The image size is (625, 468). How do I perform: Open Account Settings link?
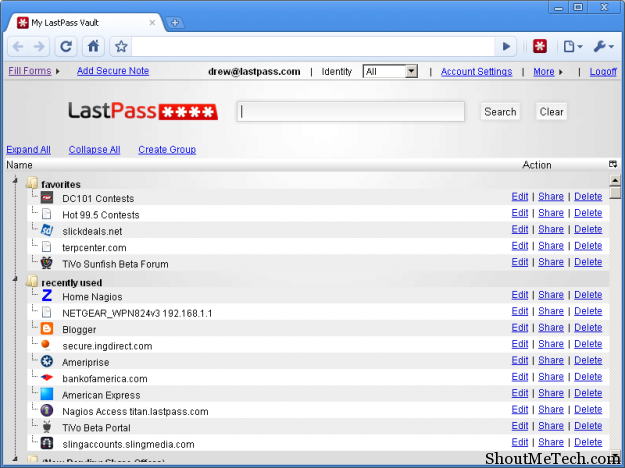click(x=476, y=72)
